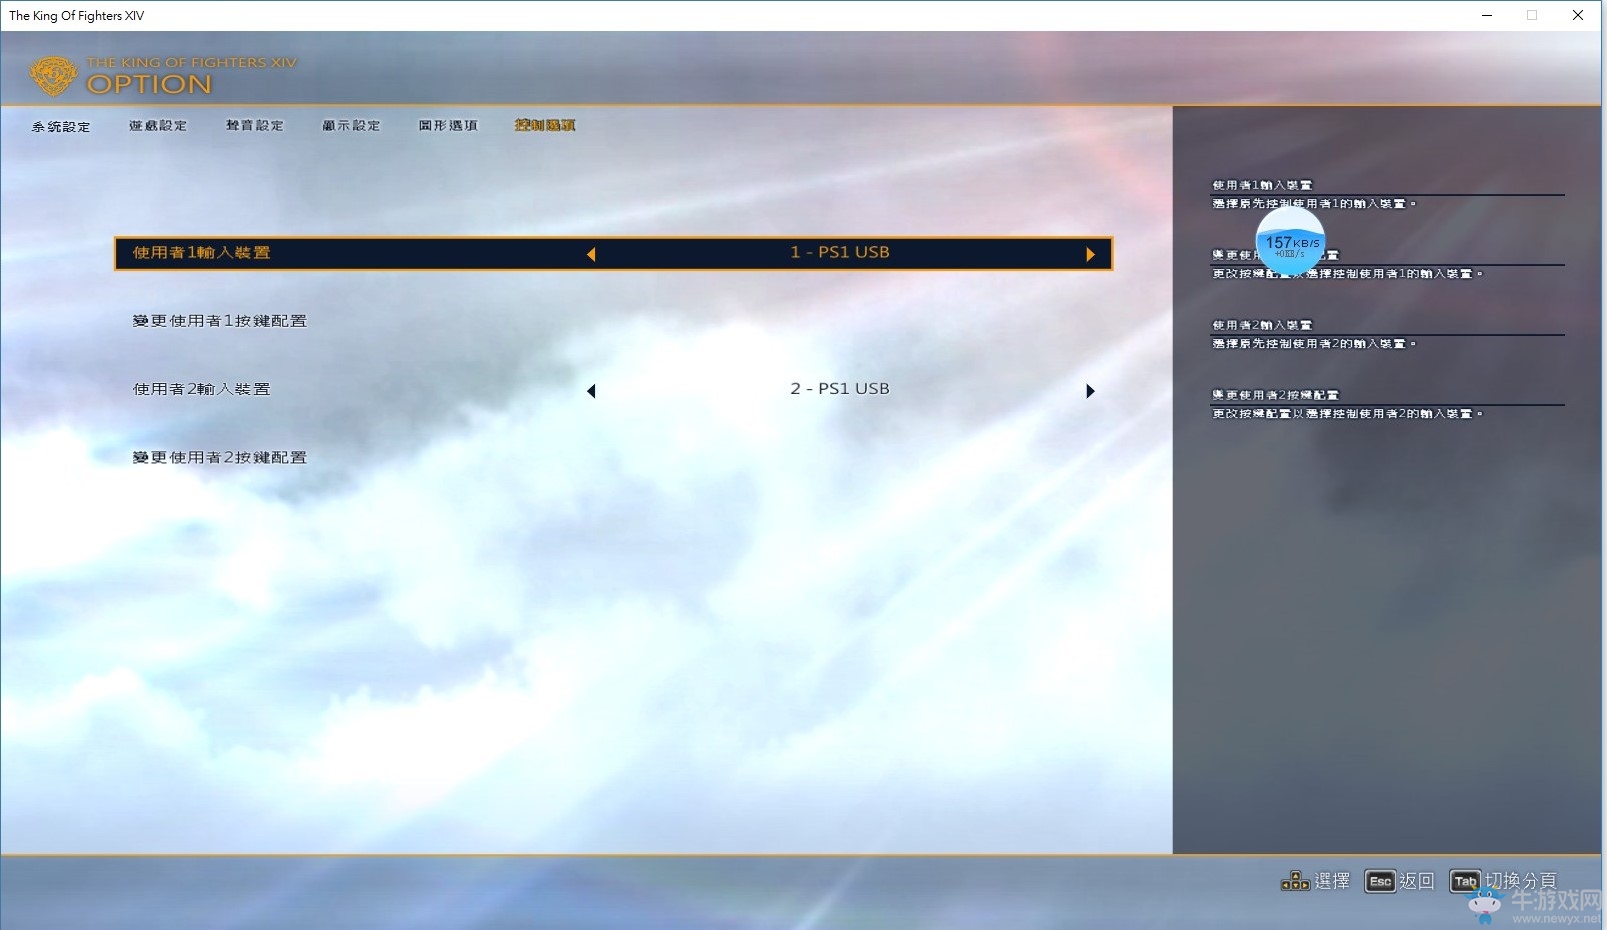
Task: Switch to the 顯示設定 tab
Action: [x=351, y=125]
